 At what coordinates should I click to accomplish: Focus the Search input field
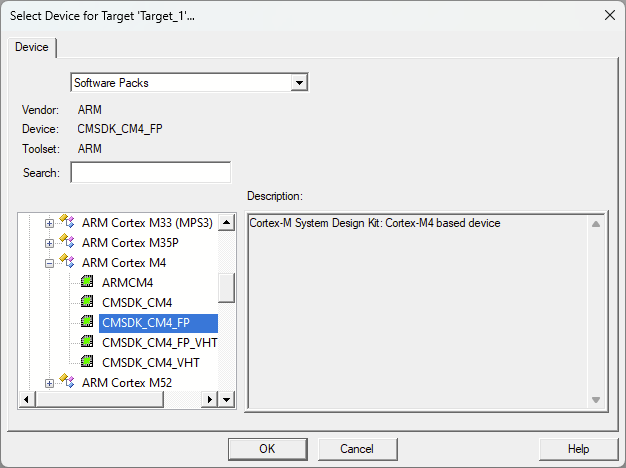[x=150, y=173]
